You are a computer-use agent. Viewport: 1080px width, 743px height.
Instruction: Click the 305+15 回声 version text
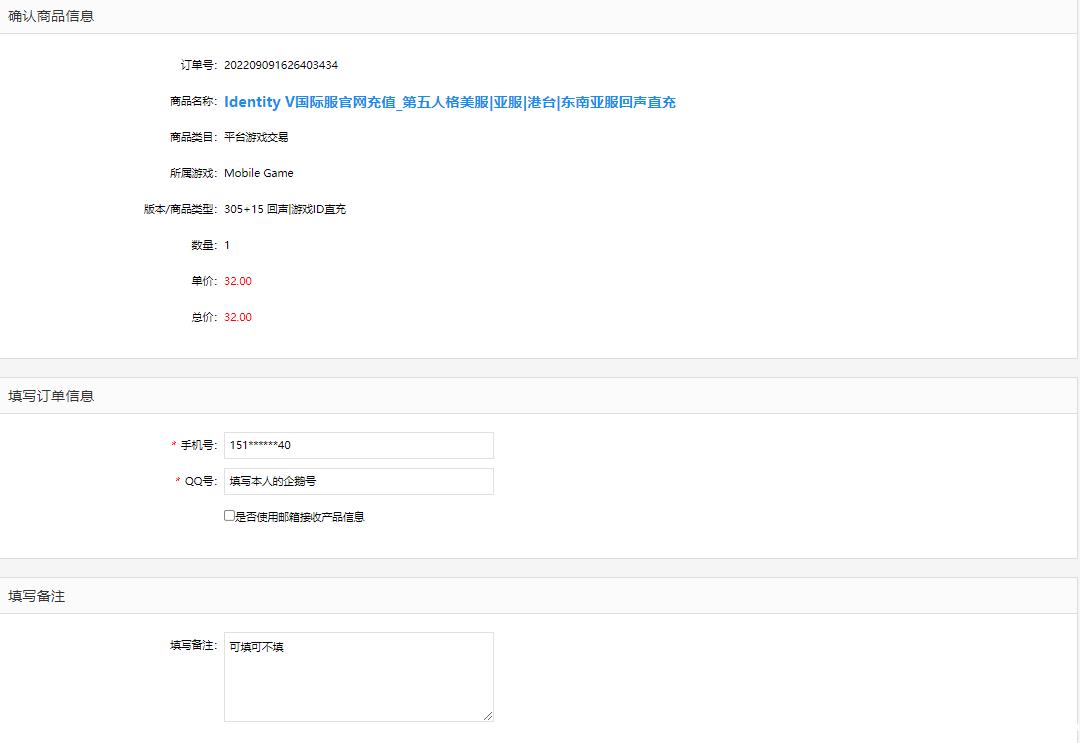click(285, 209)
